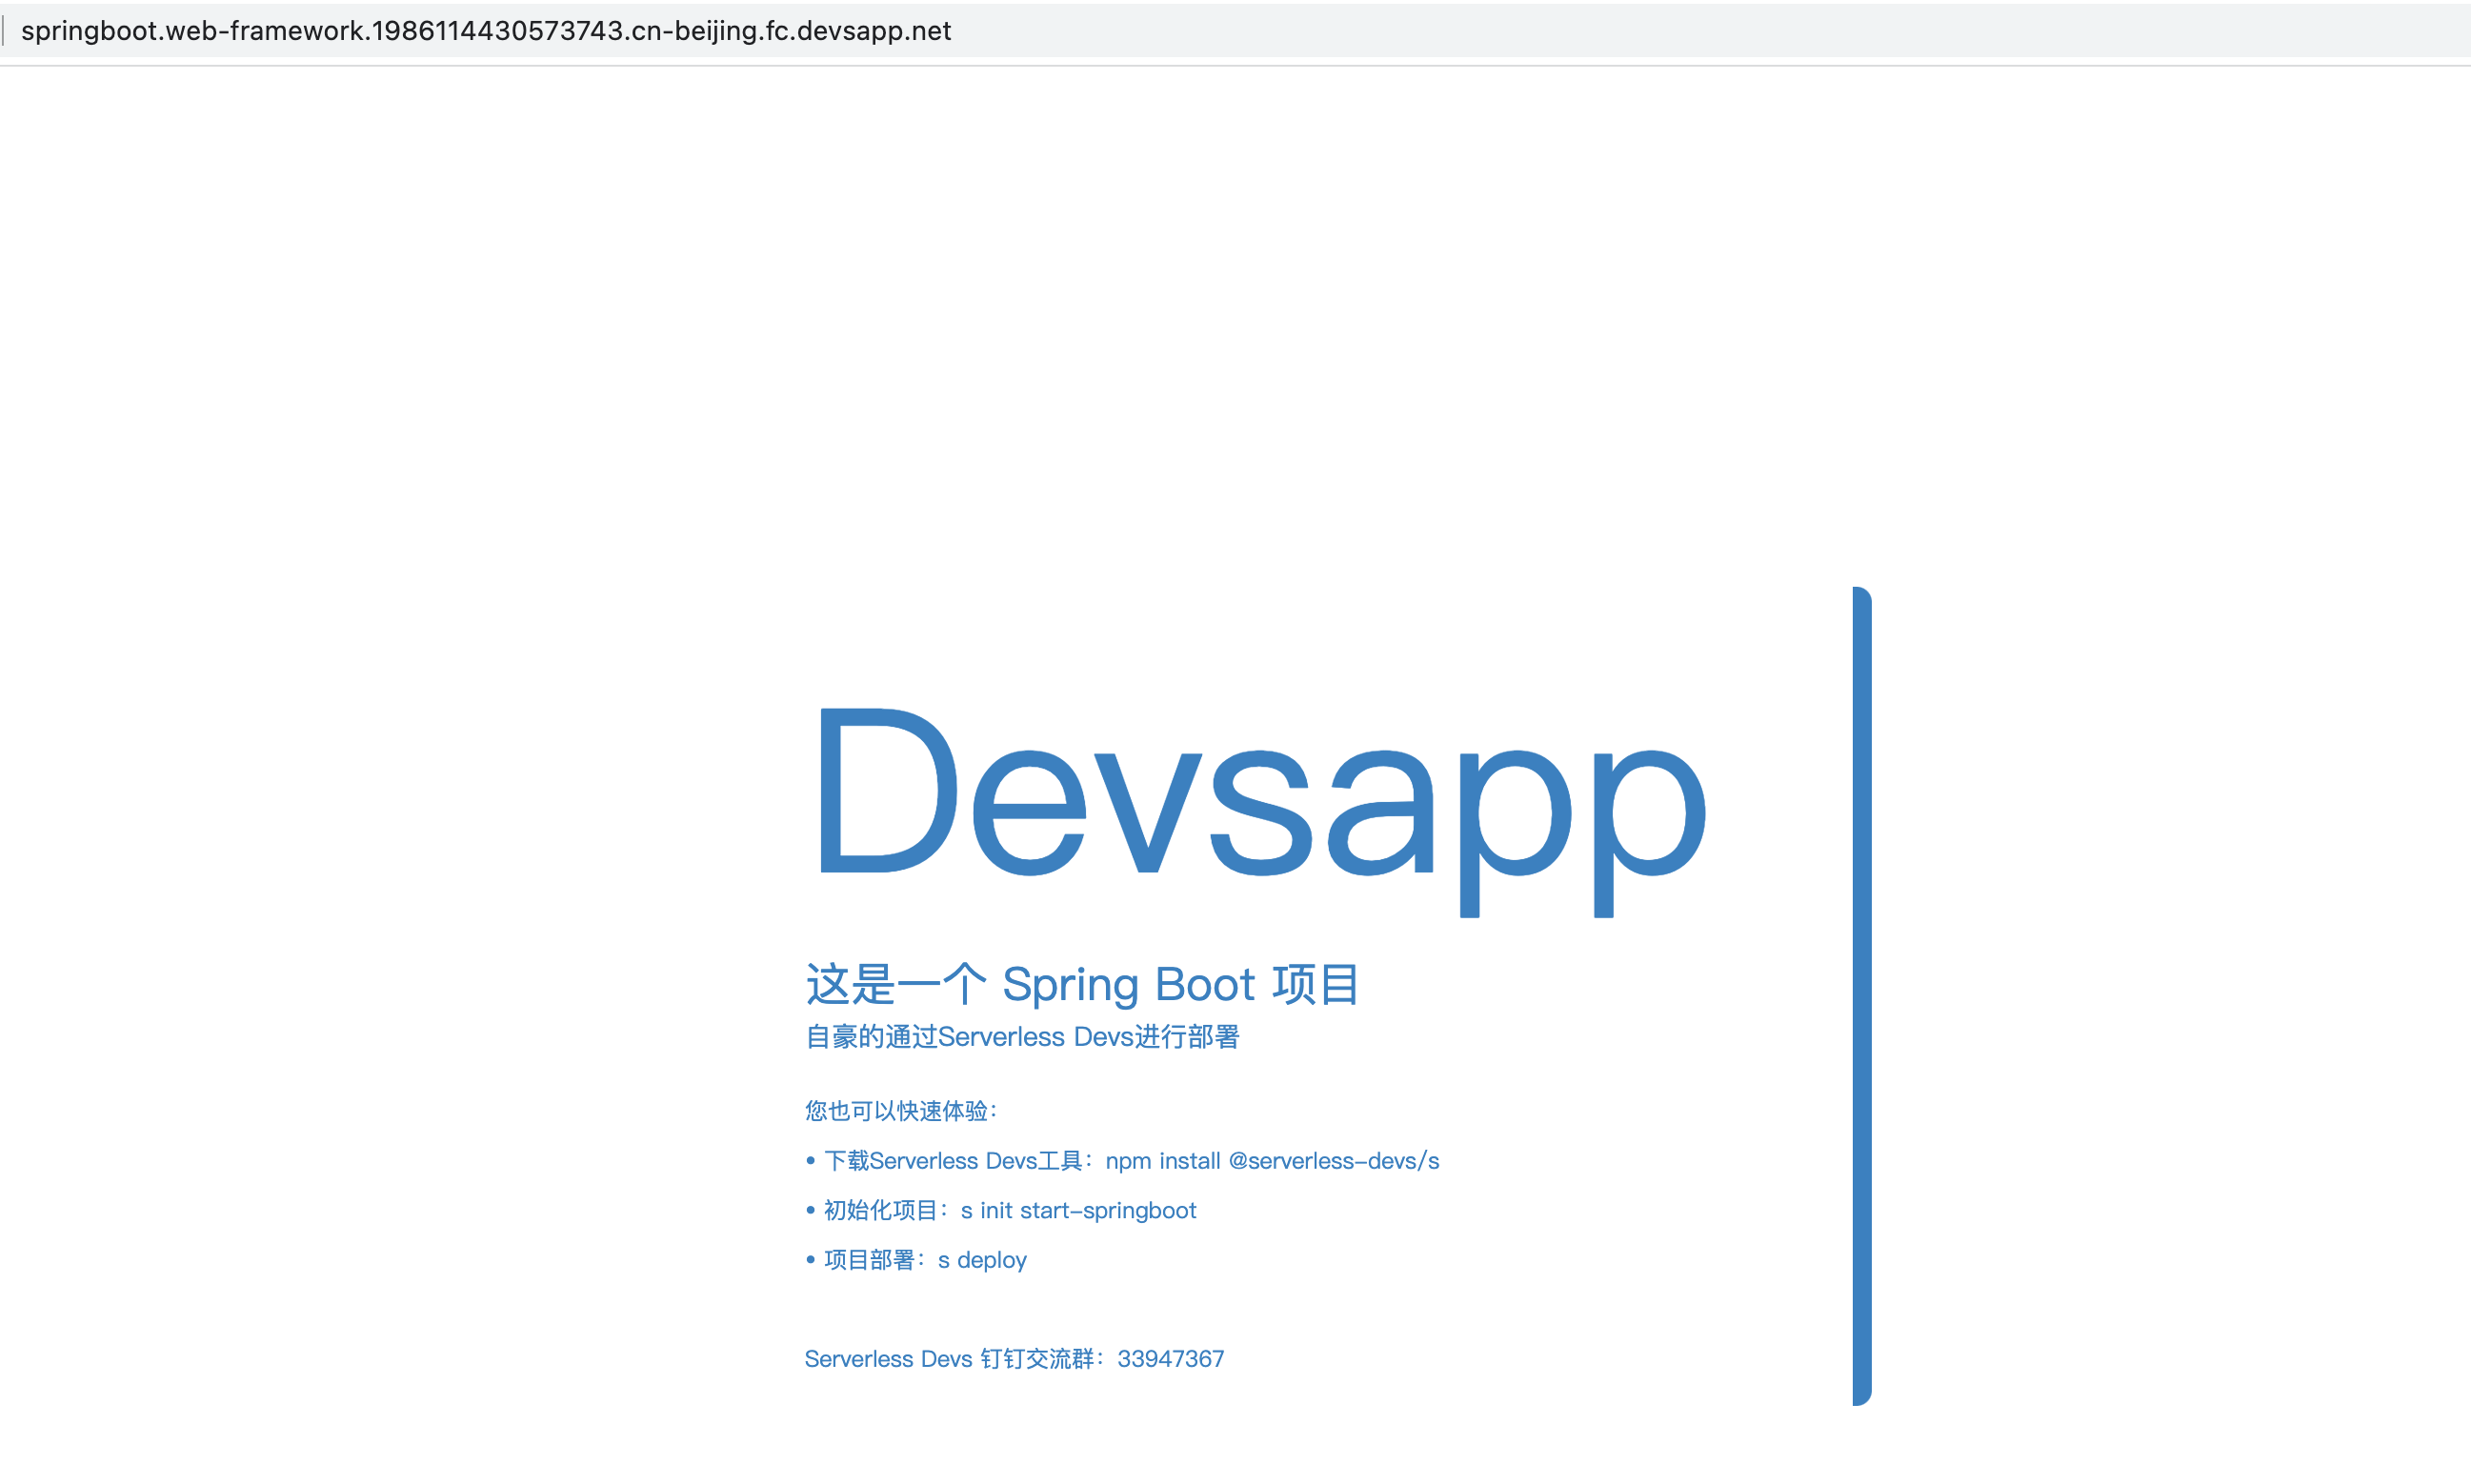
Task: Click the DingTalk group number 33947367
Action: point(1170,1359)
